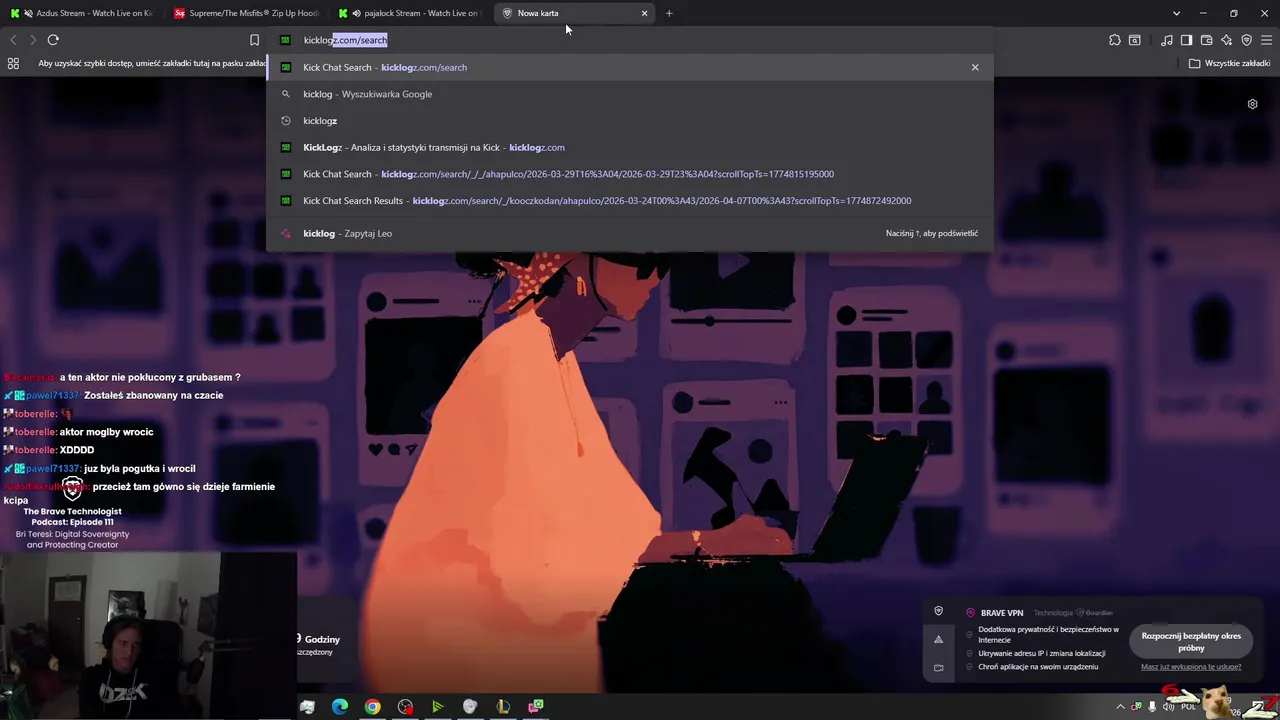Select the triangle rewards icon in widget strip
This screenshot has height=720, width=1280.
[x=938, y=639]
